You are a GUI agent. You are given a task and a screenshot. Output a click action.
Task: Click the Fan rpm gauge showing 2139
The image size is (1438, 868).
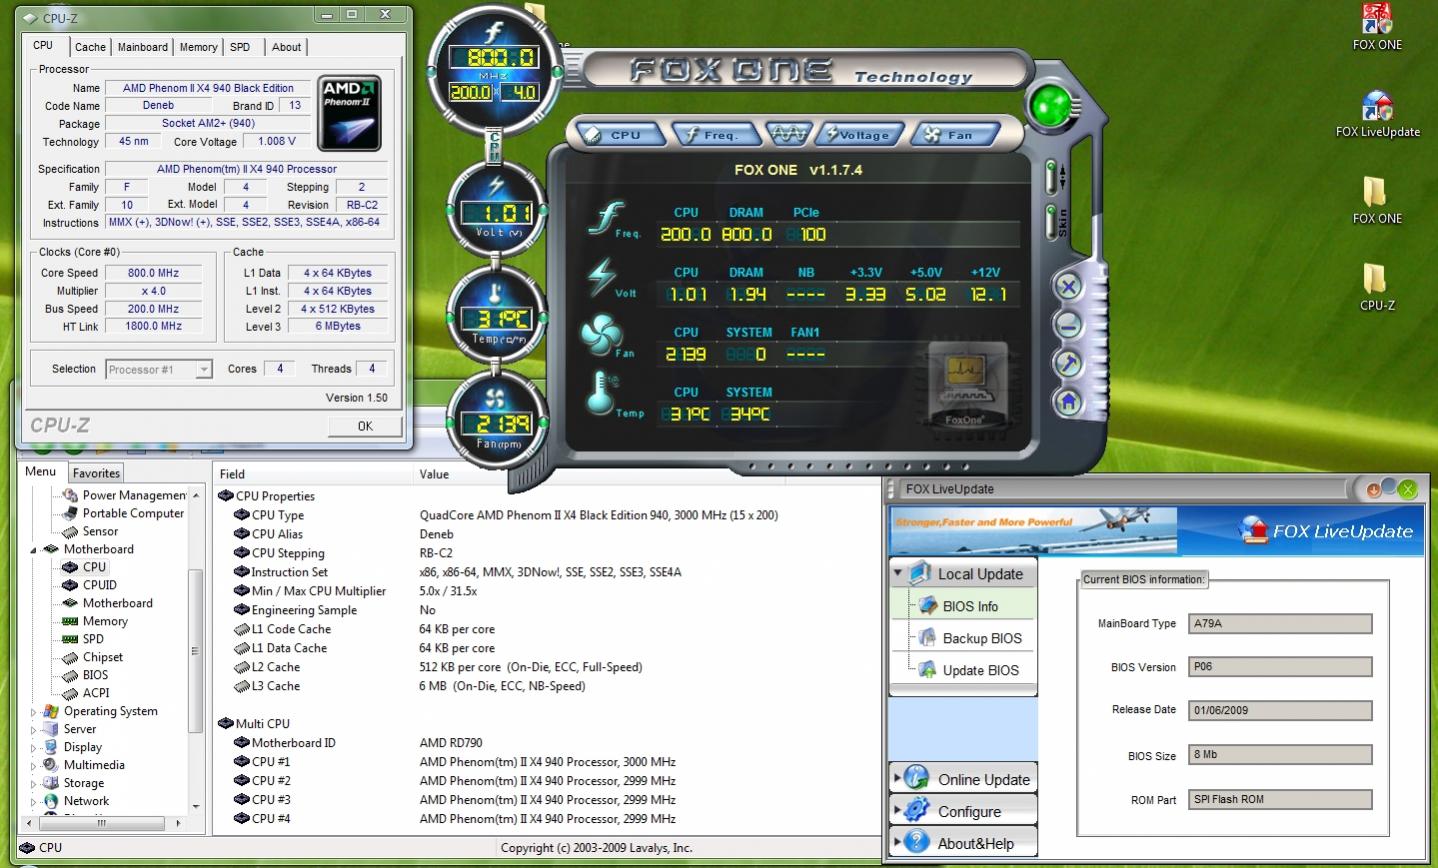(x=494, y=420)
